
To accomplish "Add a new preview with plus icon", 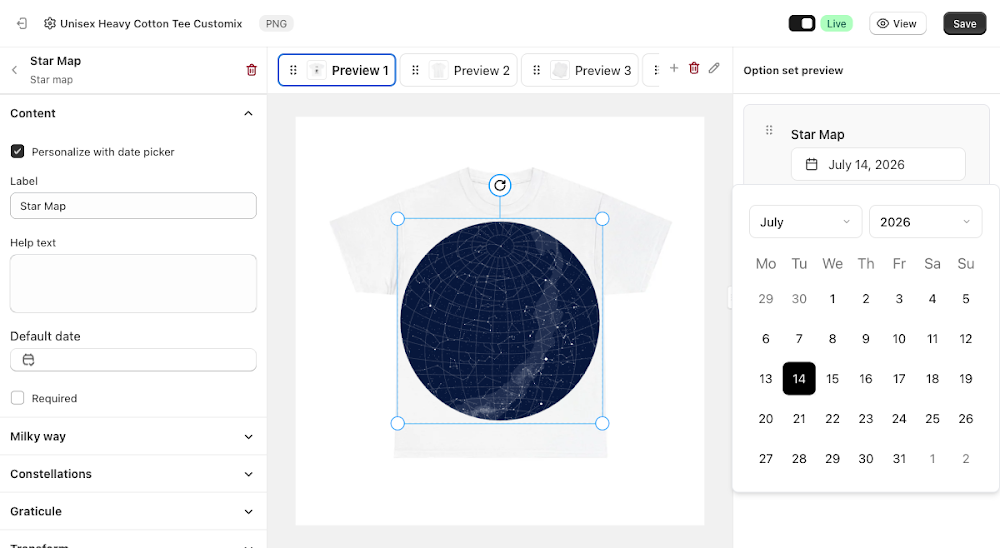I will [x=673, y=68].
